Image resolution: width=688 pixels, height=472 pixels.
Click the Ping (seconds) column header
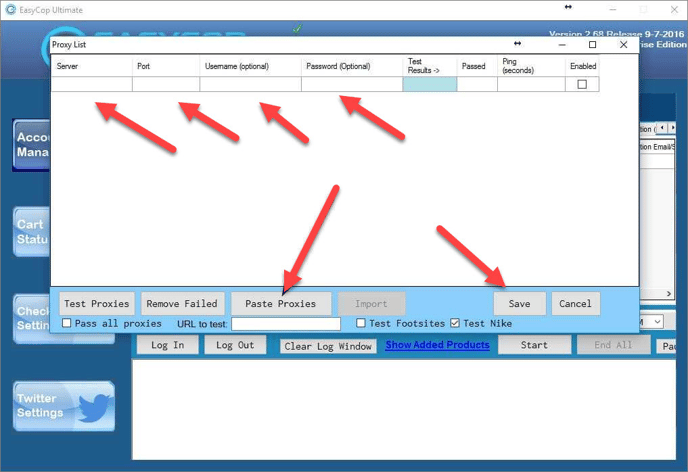(x=531, y=66)
